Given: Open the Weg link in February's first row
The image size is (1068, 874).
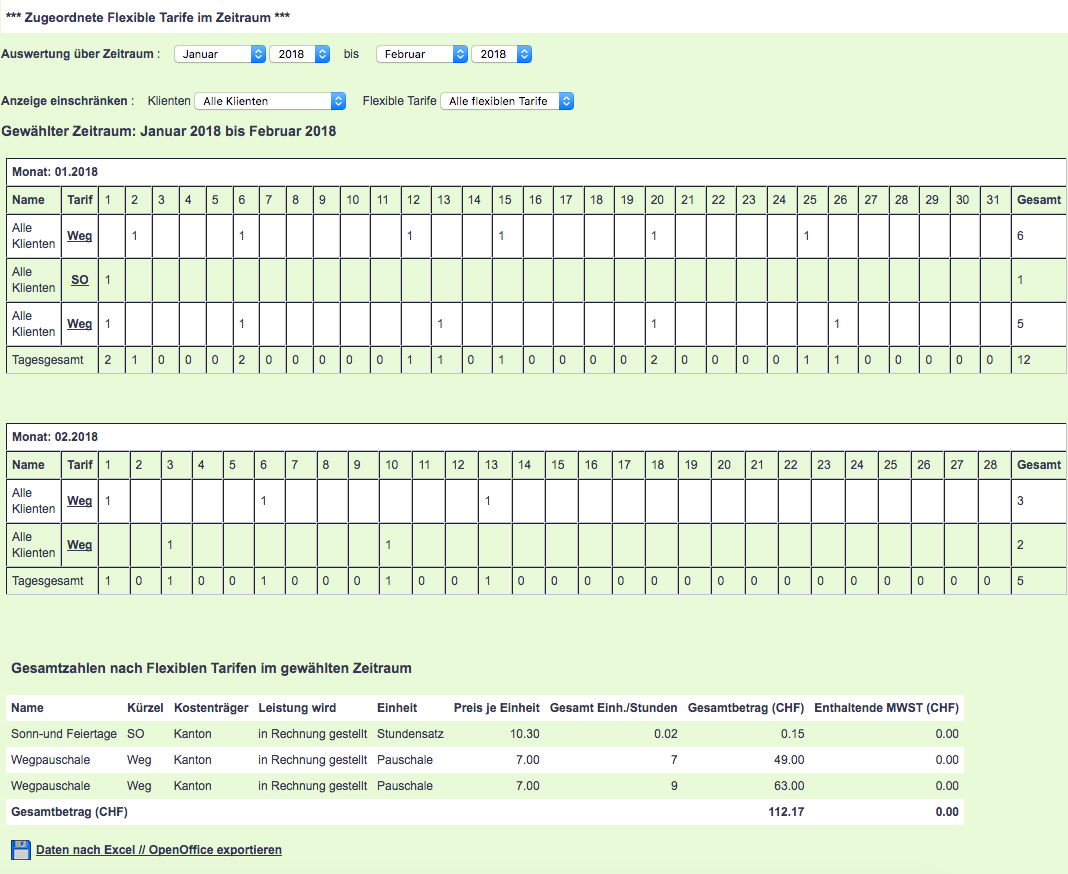Looking at the screenshot, I should click(x=80, y=501).
